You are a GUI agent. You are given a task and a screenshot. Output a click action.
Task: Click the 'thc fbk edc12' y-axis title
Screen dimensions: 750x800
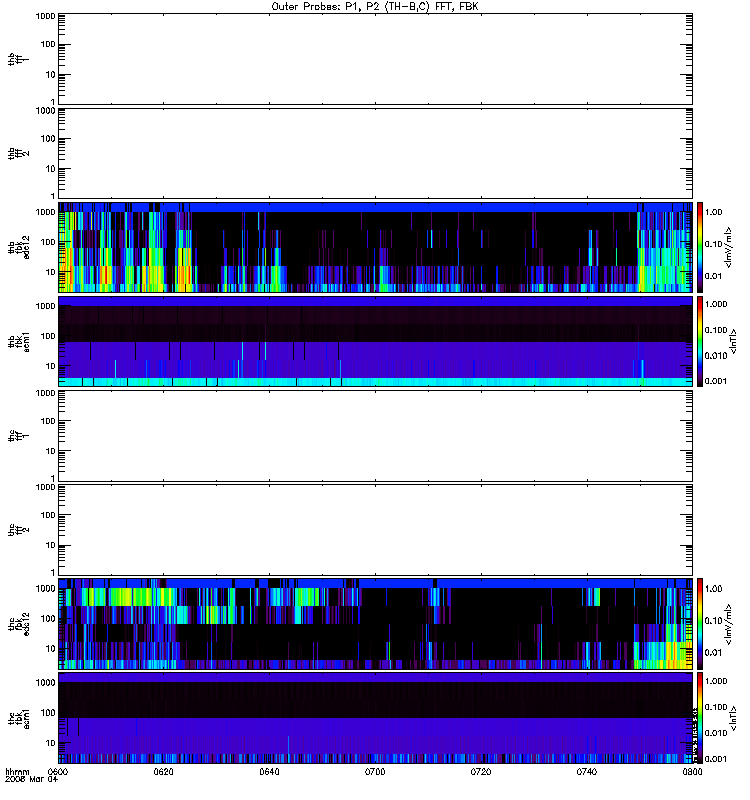(19, 623)
